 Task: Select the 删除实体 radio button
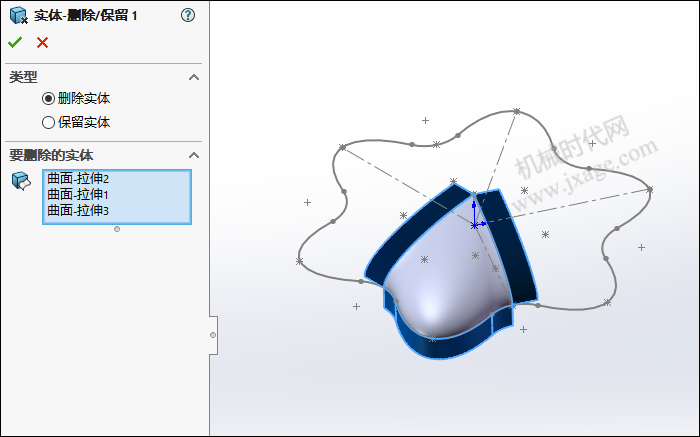[x=48, y=98]
